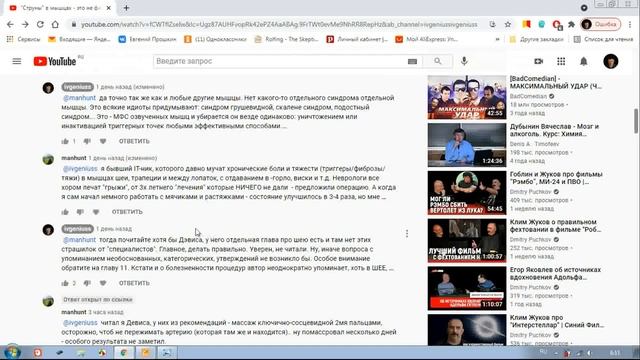
Task: Open the @manhunt mention in first reply
Action: click(79, 98)
